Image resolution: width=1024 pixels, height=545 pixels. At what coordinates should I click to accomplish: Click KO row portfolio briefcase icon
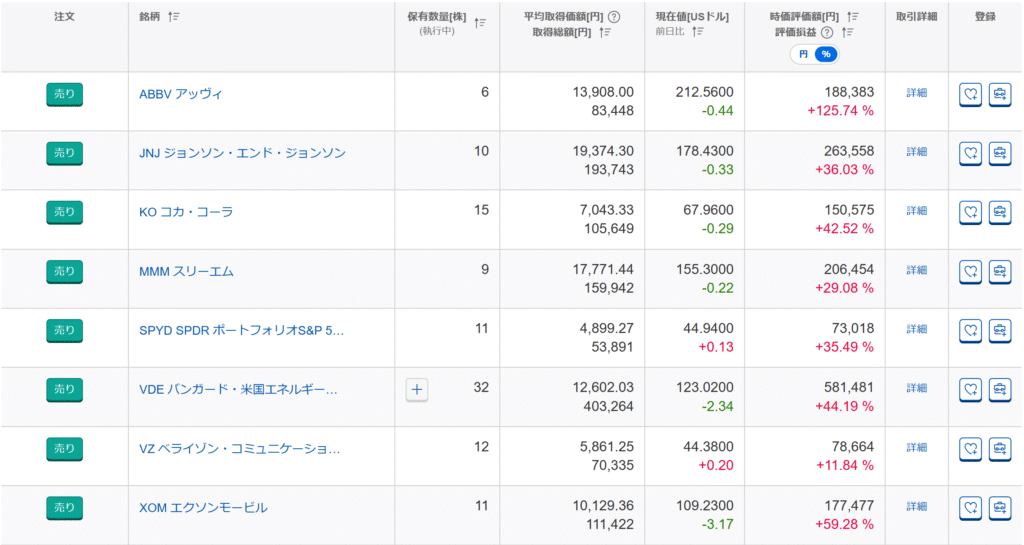point(1000,212)
